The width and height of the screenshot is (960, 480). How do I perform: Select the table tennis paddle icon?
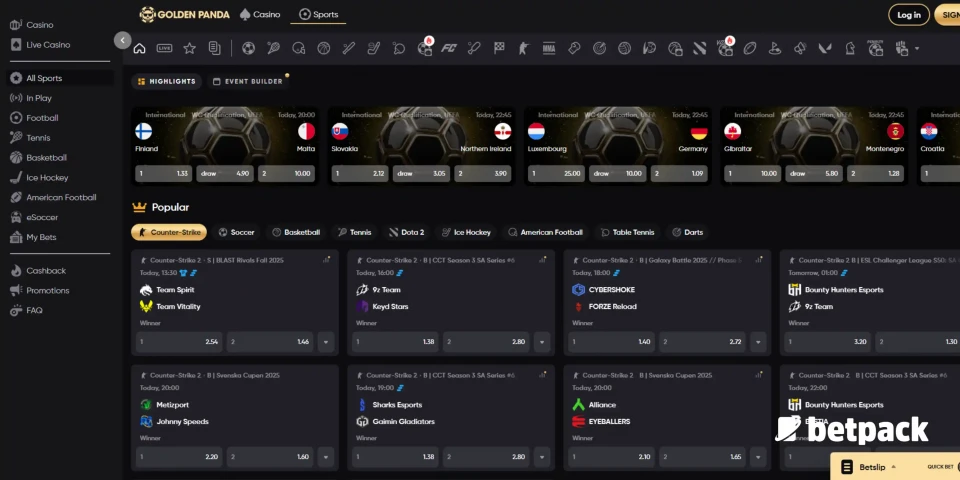[x=399, y=48]
